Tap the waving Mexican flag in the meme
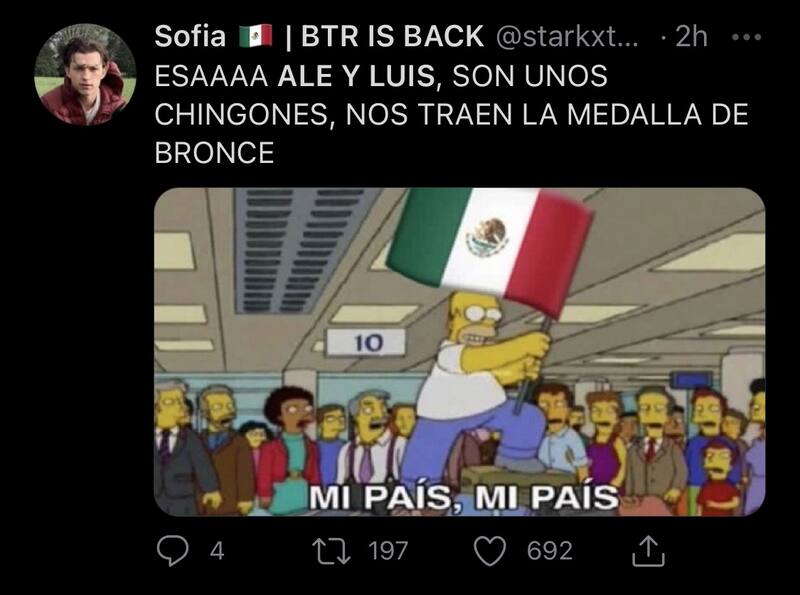This screenshot has height=595, width=800. coord(490,245)
